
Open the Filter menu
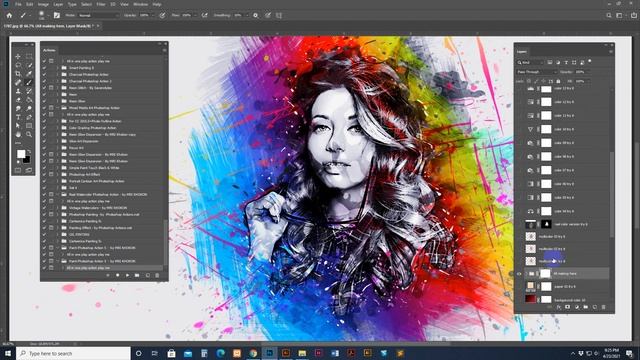pos(101,4)
